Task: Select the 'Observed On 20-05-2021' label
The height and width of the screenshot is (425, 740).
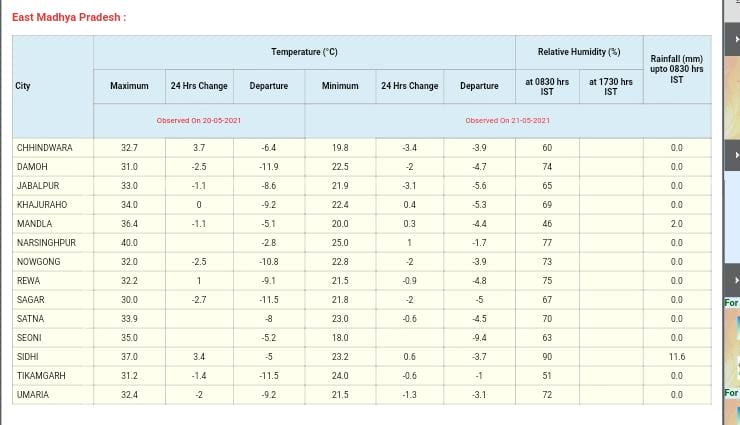Action: pyautogui.click(x=199, y=120)
